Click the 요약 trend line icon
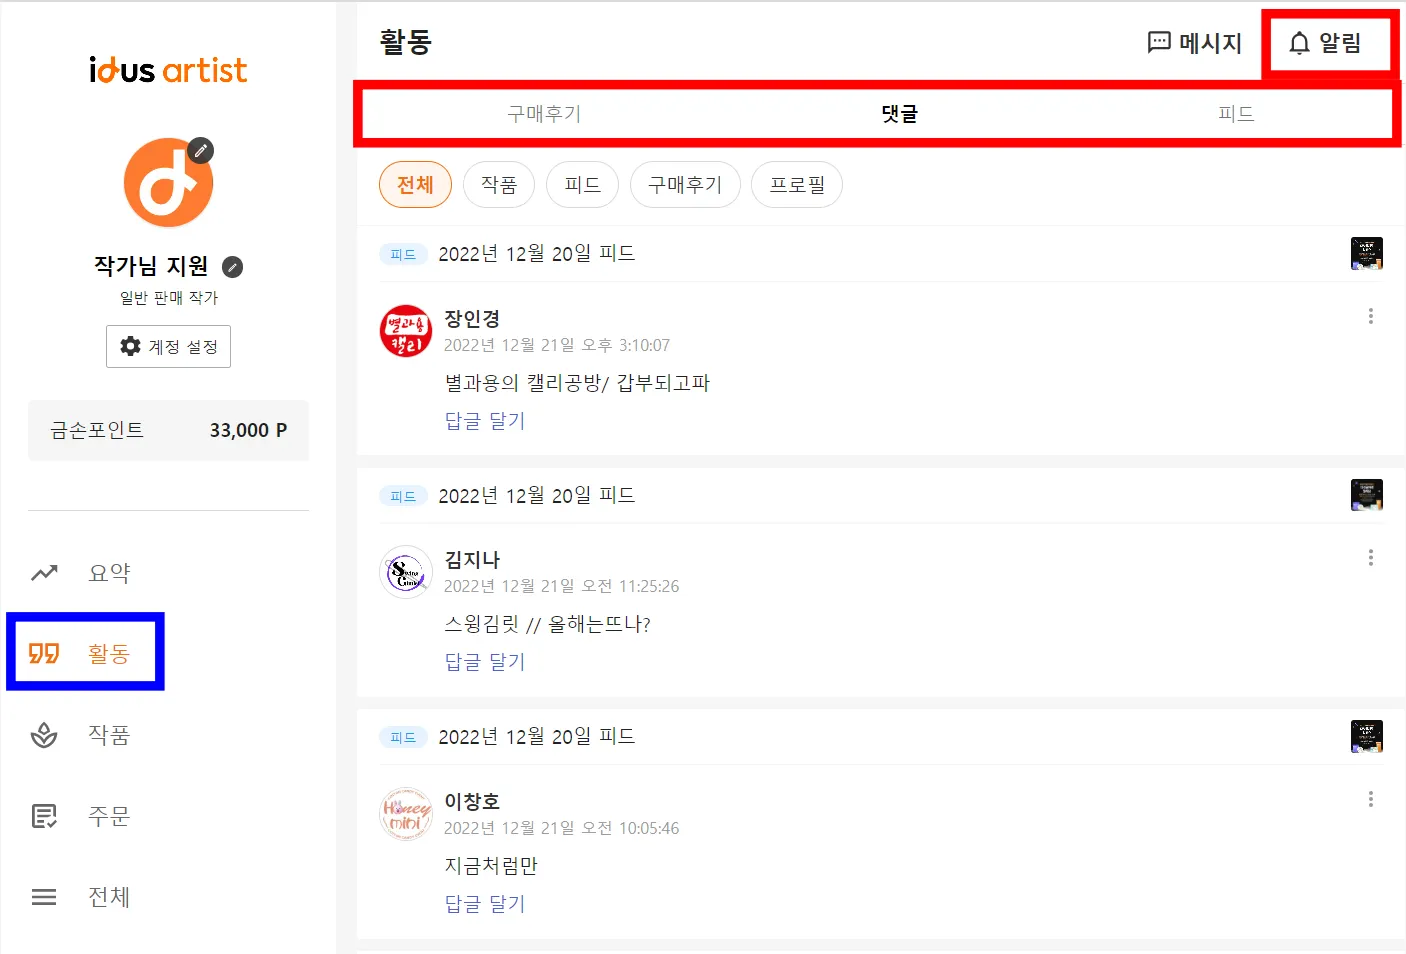The image size is (1406, 954). pyautogui.click(x=44, y=573)
